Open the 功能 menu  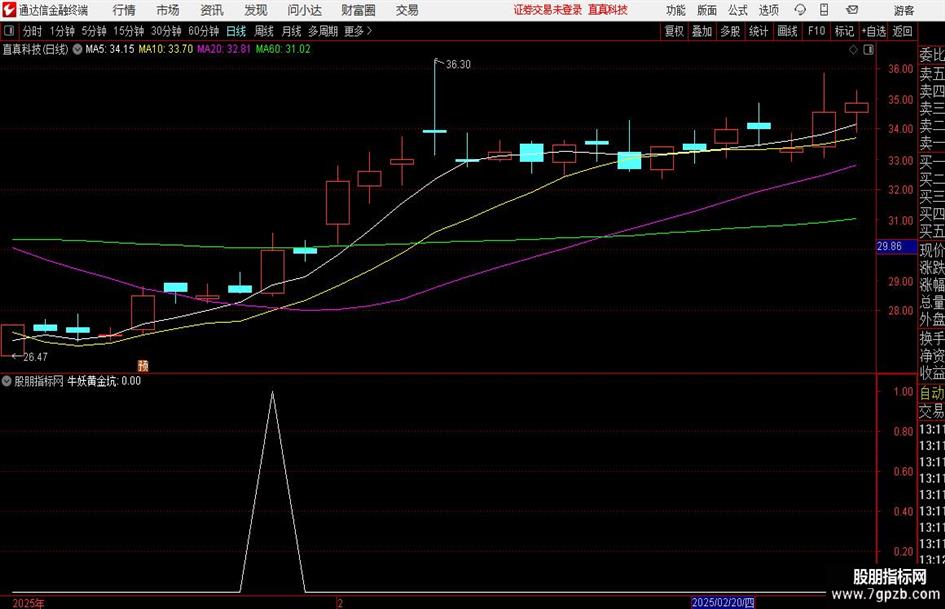coord(676,10)
